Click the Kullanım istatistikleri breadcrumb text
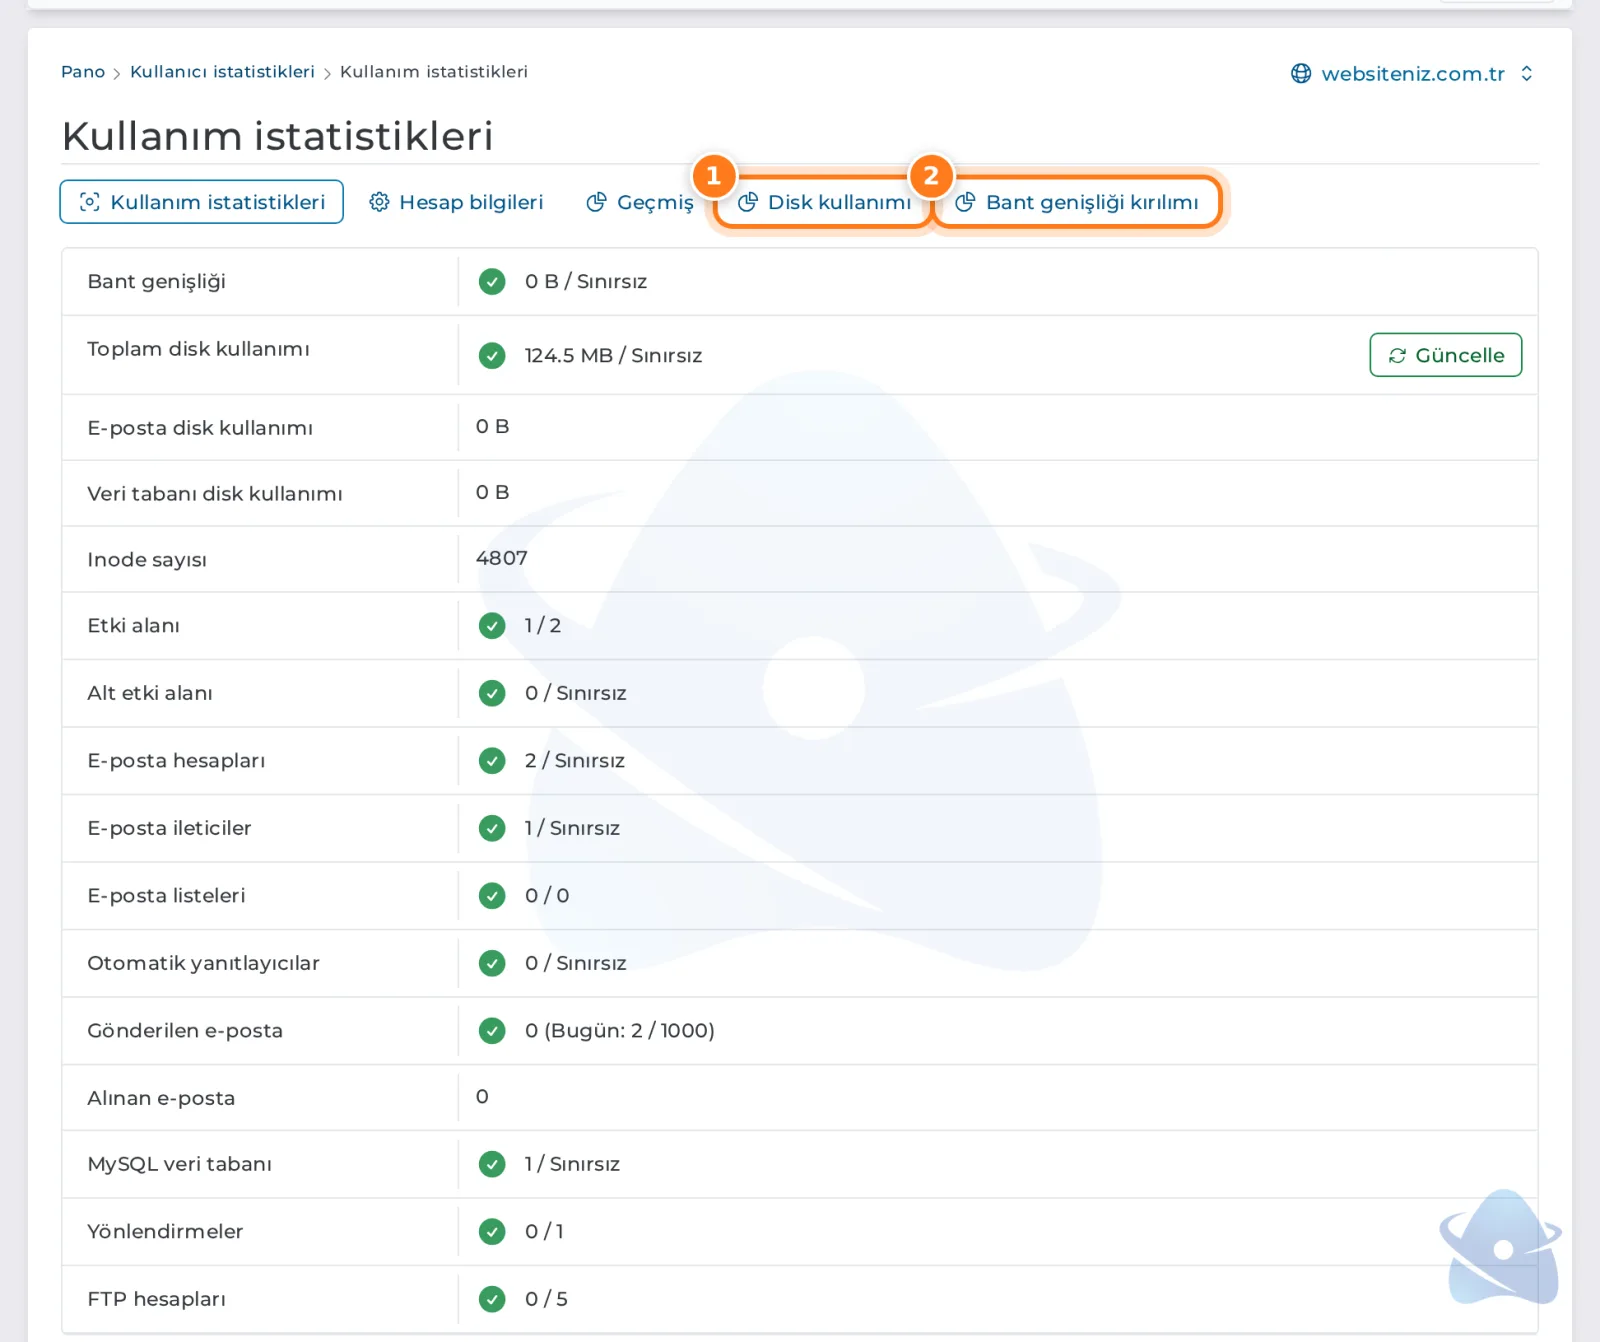 tap(434, 72)
